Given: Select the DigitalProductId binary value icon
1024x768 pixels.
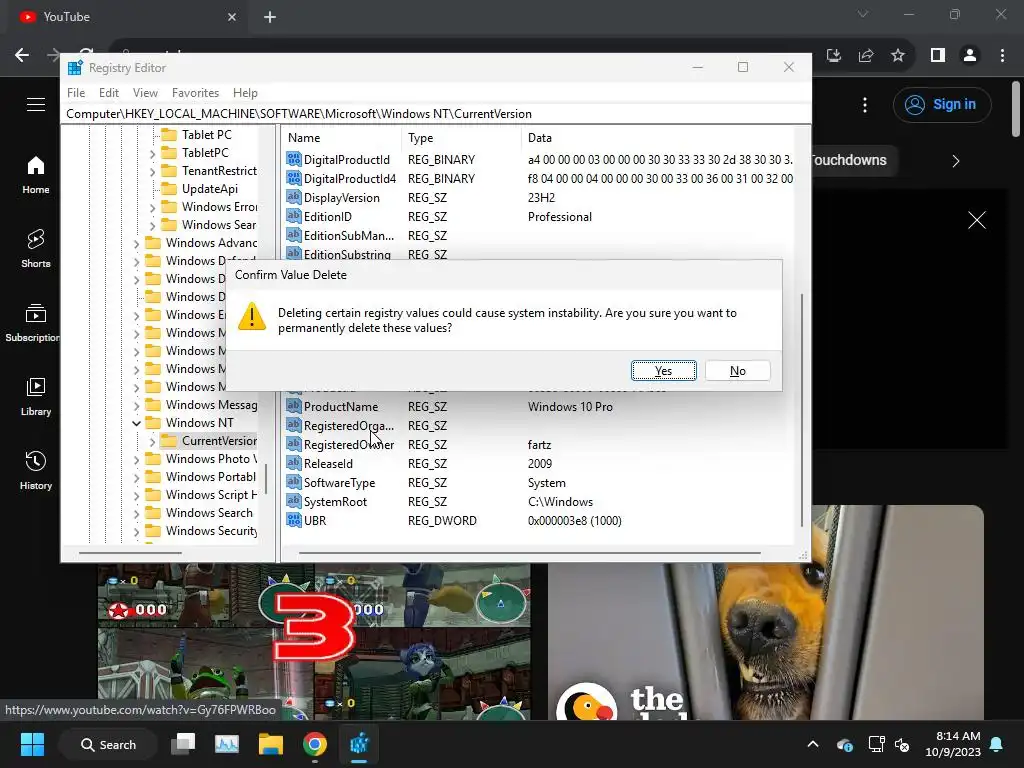Looking at the screenshot, I should pyautogui.click(x=294, y=159).
